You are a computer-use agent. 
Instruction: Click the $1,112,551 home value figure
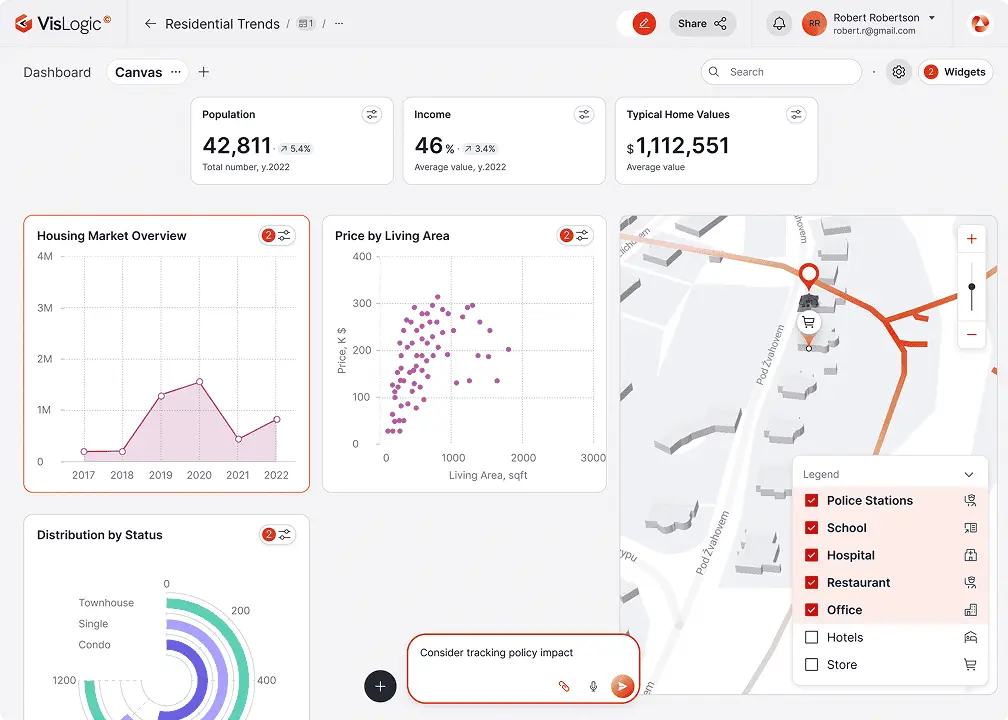point(678,146)
